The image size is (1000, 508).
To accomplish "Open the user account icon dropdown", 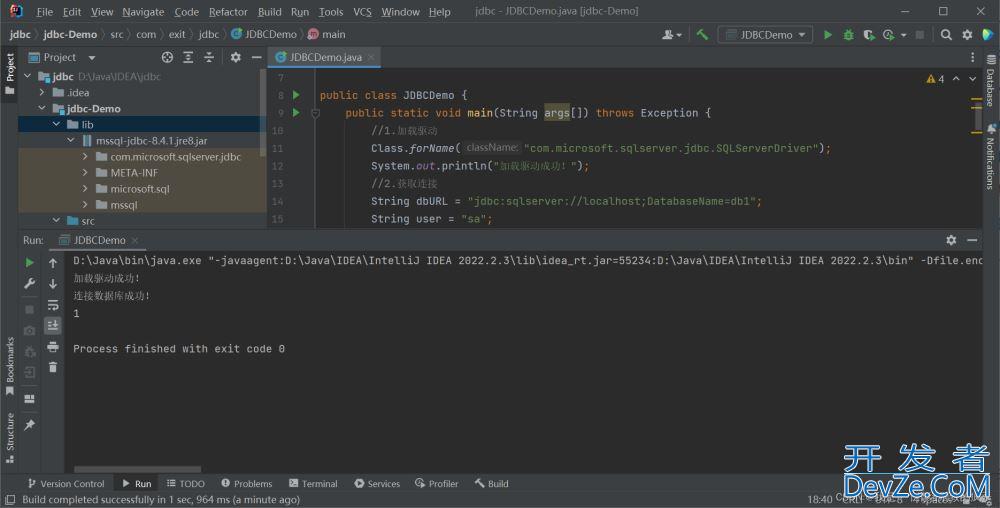I will click(x=672, y=35).
